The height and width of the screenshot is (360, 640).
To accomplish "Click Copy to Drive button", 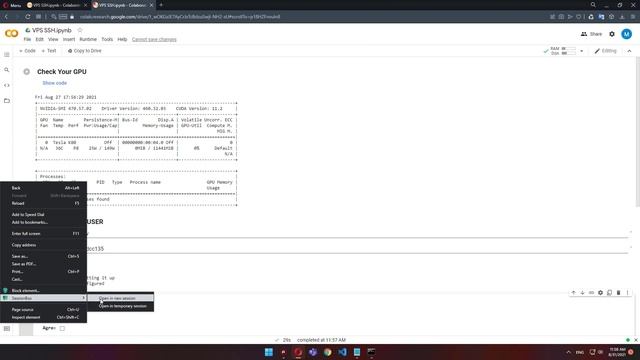I will (x=84, y=51).
